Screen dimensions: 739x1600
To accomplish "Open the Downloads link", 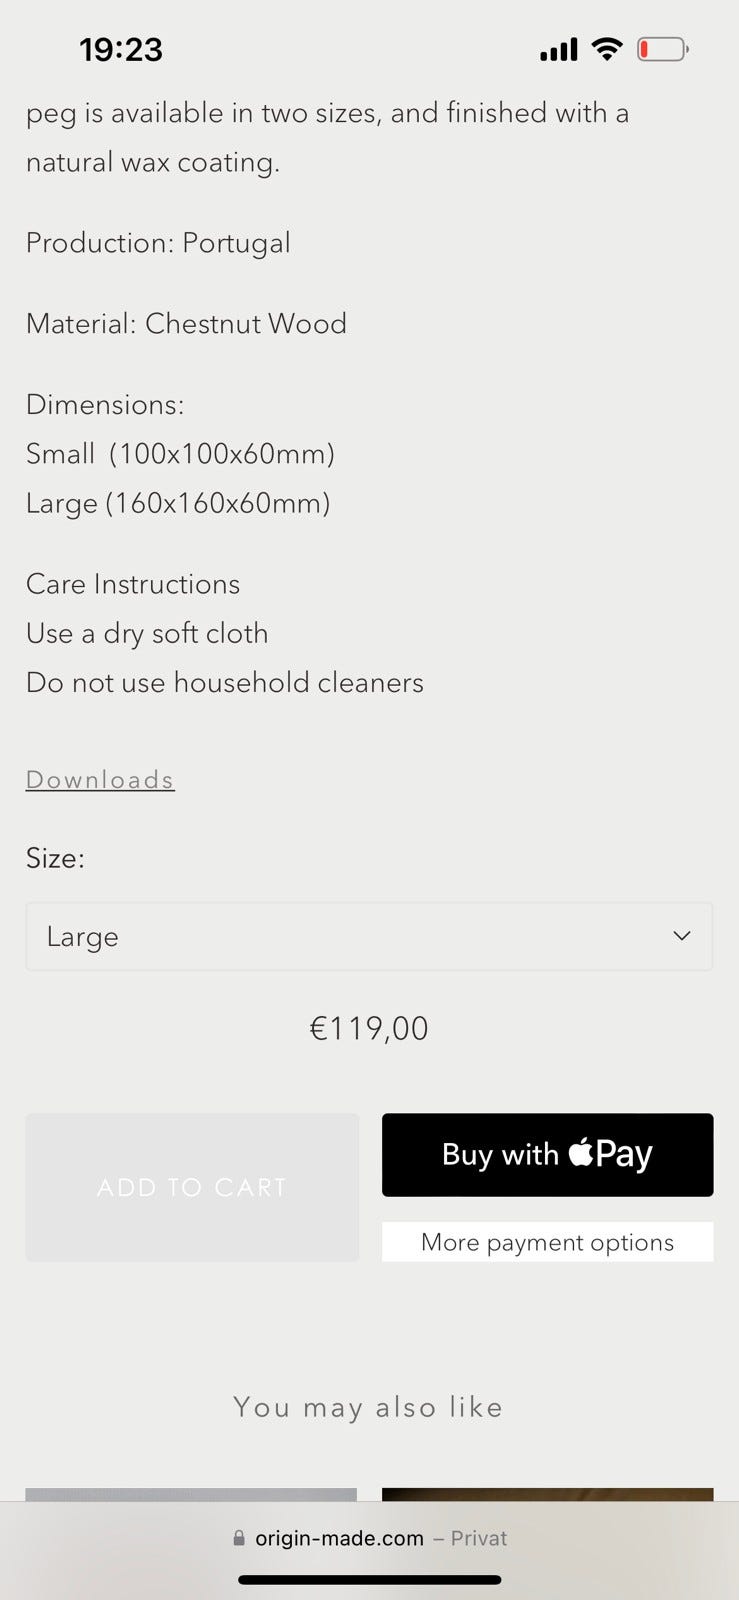I will 100,780.
